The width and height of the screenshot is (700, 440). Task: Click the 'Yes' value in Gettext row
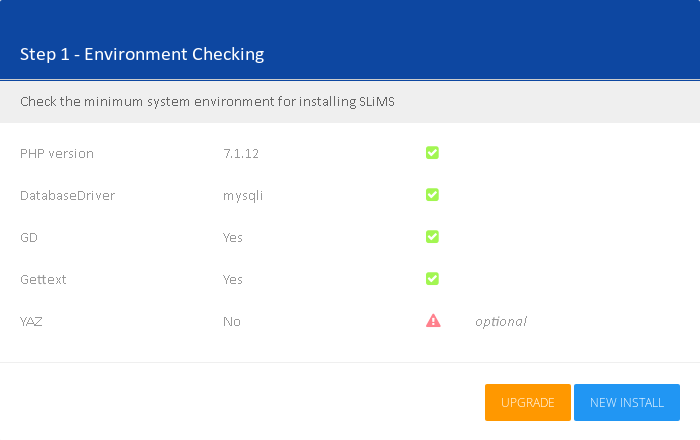233,280
